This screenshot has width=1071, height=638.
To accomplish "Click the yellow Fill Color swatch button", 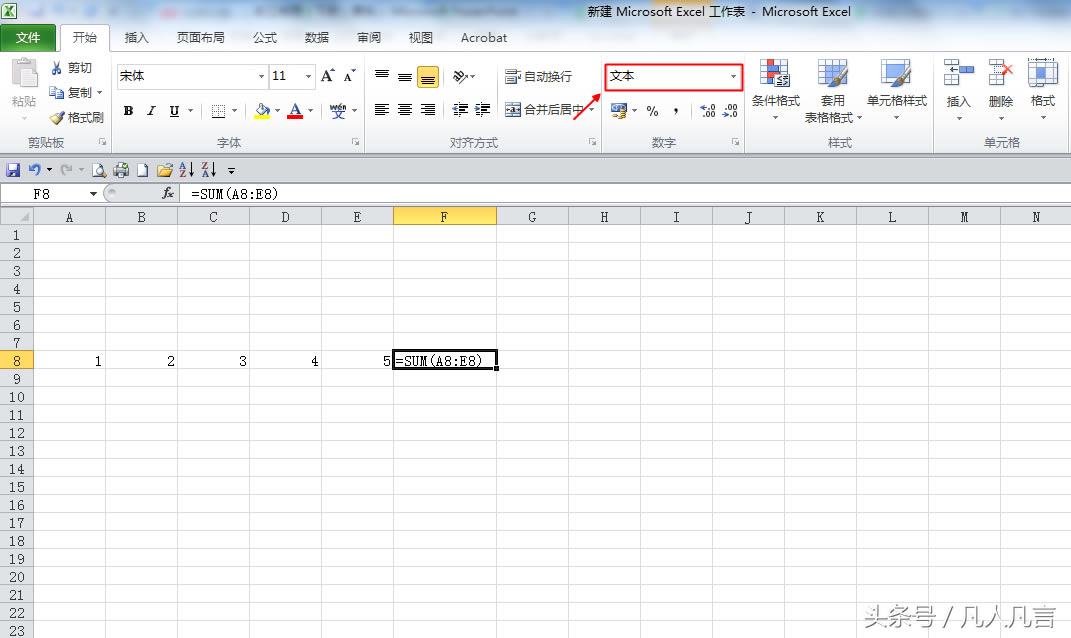I will (262, 111).
